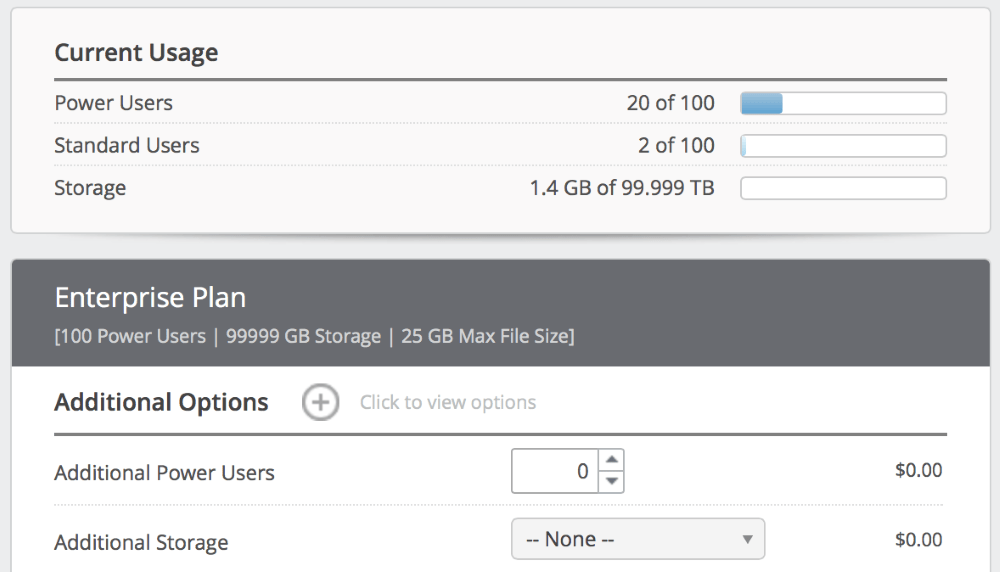Click the 'Click to view options' text

coord(447,403)
